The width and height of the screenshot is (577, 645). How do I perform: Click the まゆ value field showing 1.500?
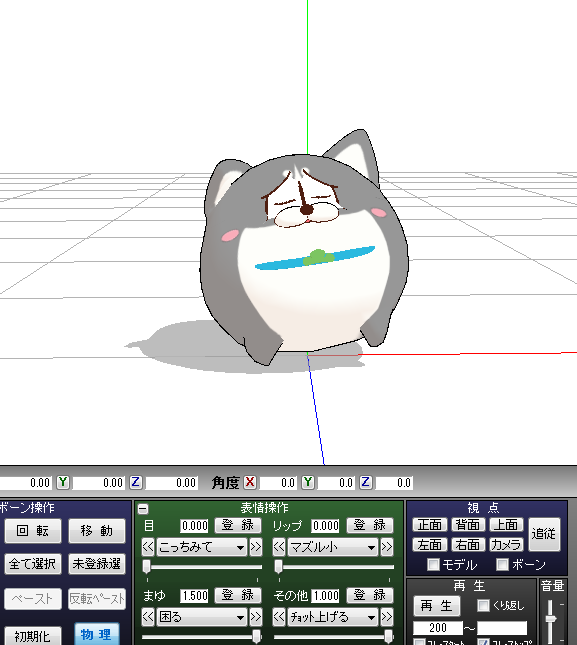(x=194, y=596)
